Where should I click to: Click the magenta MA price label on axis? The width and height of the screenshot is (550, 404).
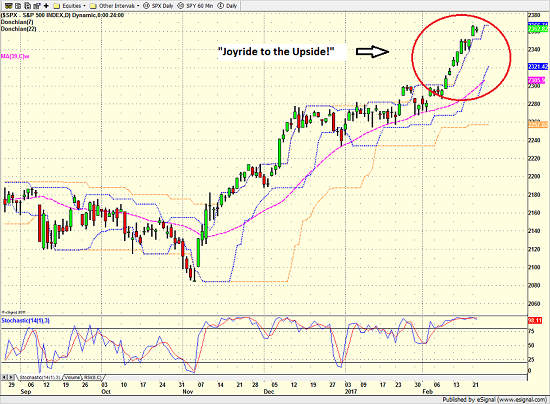(537, 81)
